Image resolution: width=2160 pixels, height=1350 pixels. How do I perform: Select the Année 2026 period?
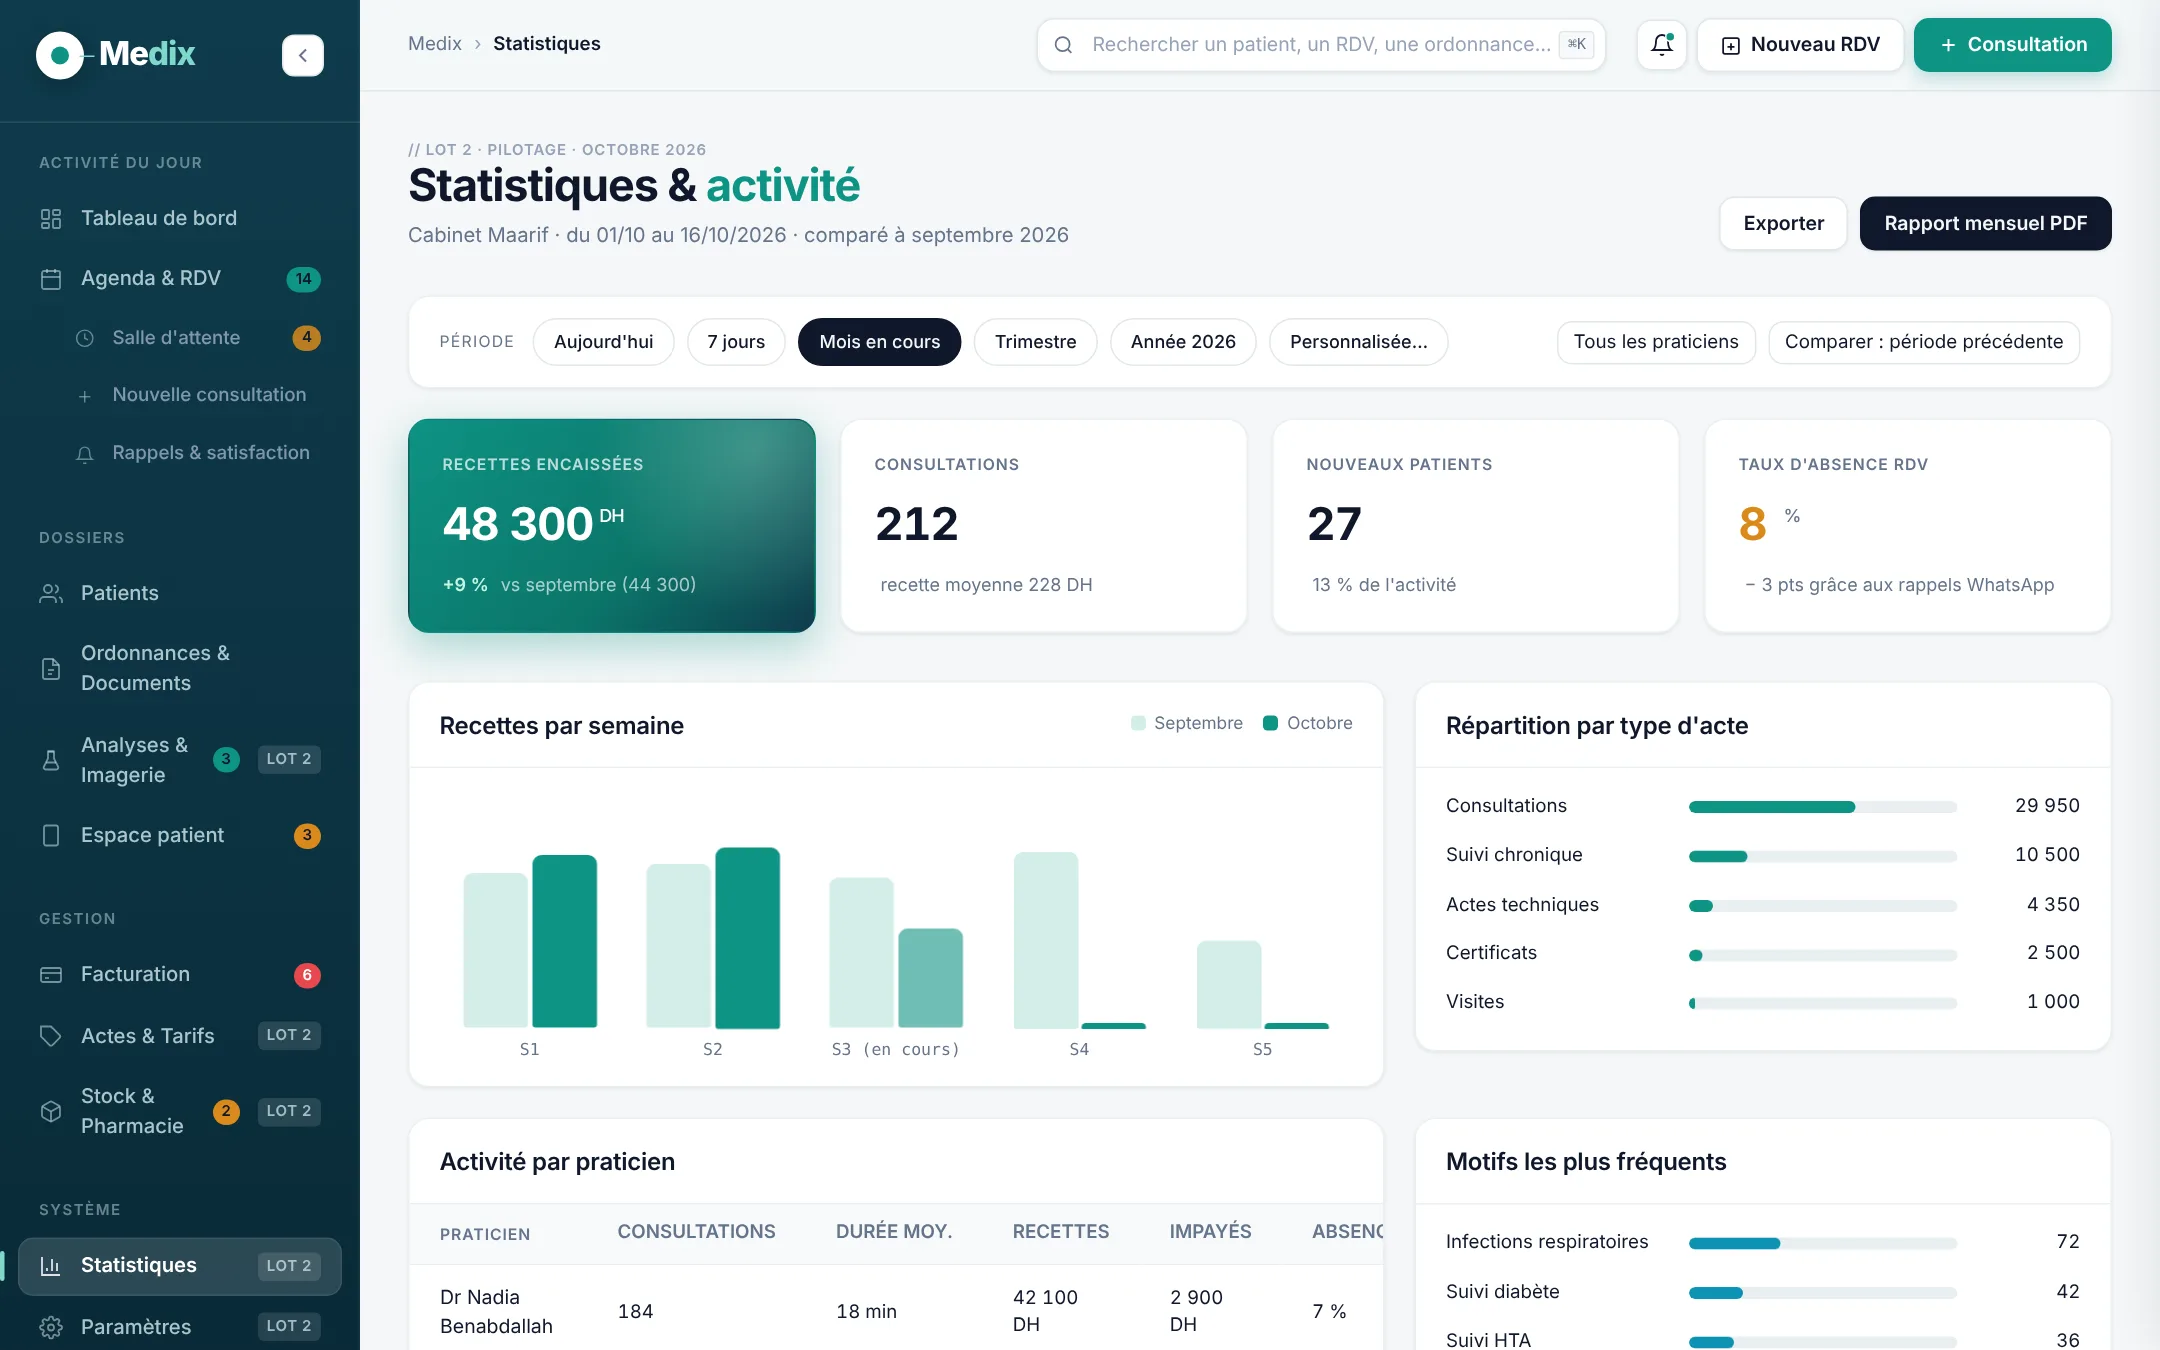(1183, 342)
